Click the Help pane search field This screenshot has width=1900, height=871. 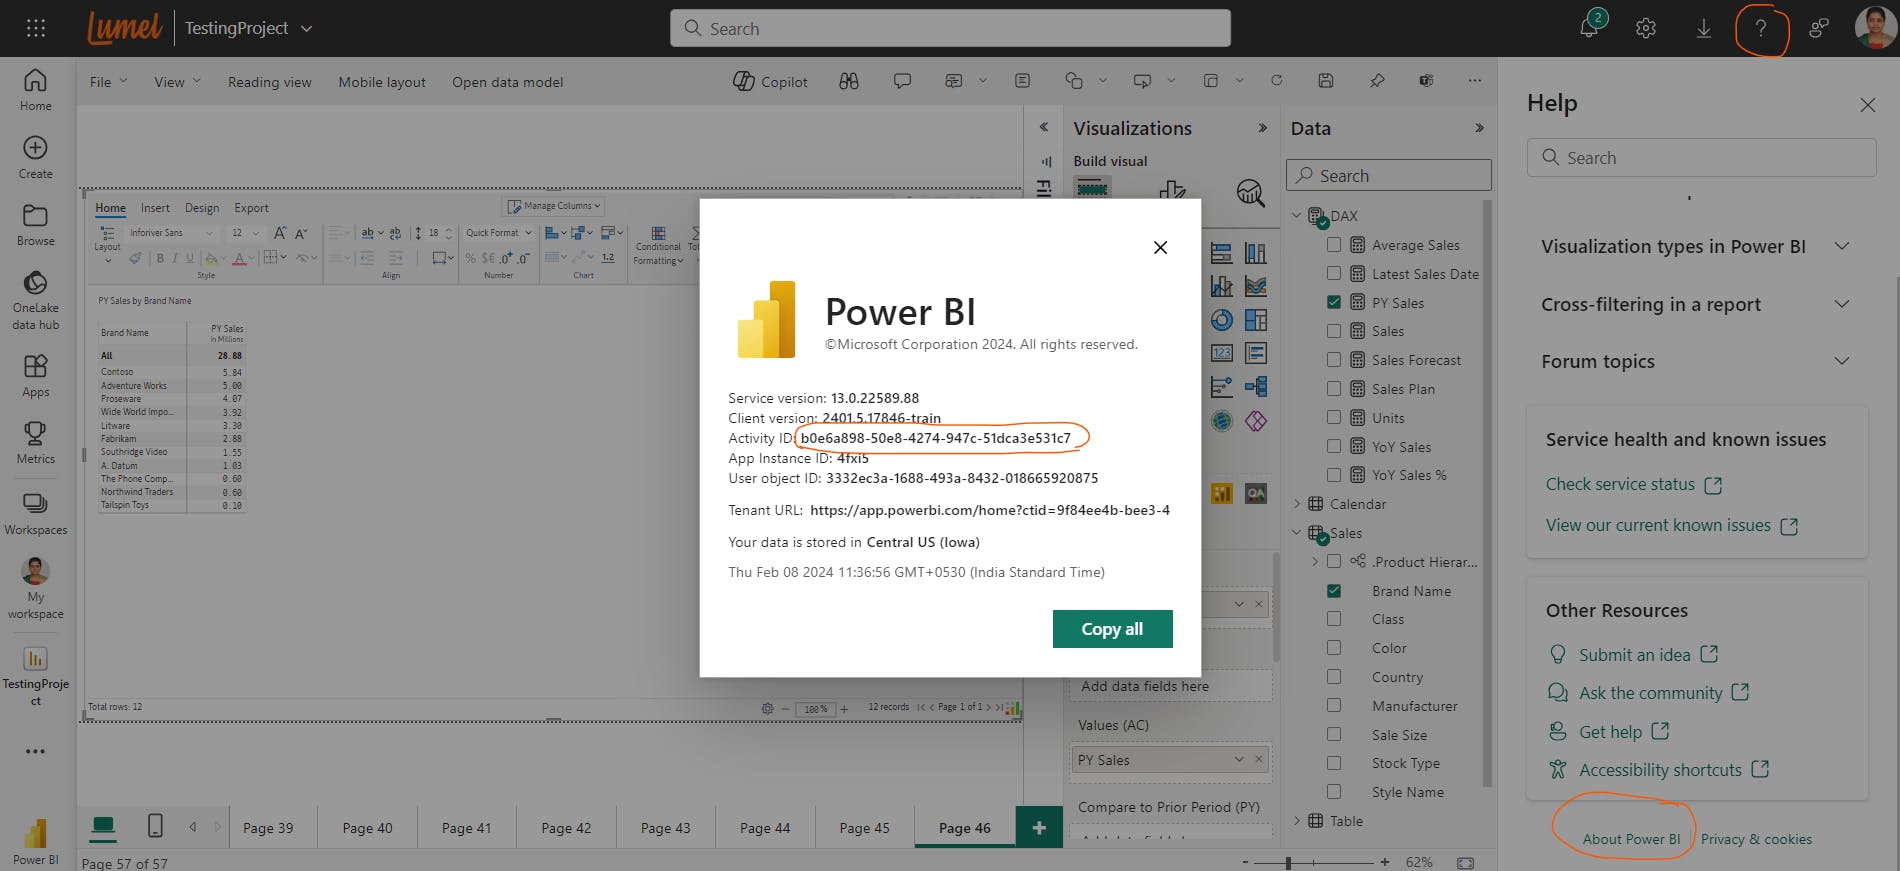click(1700, 158)
